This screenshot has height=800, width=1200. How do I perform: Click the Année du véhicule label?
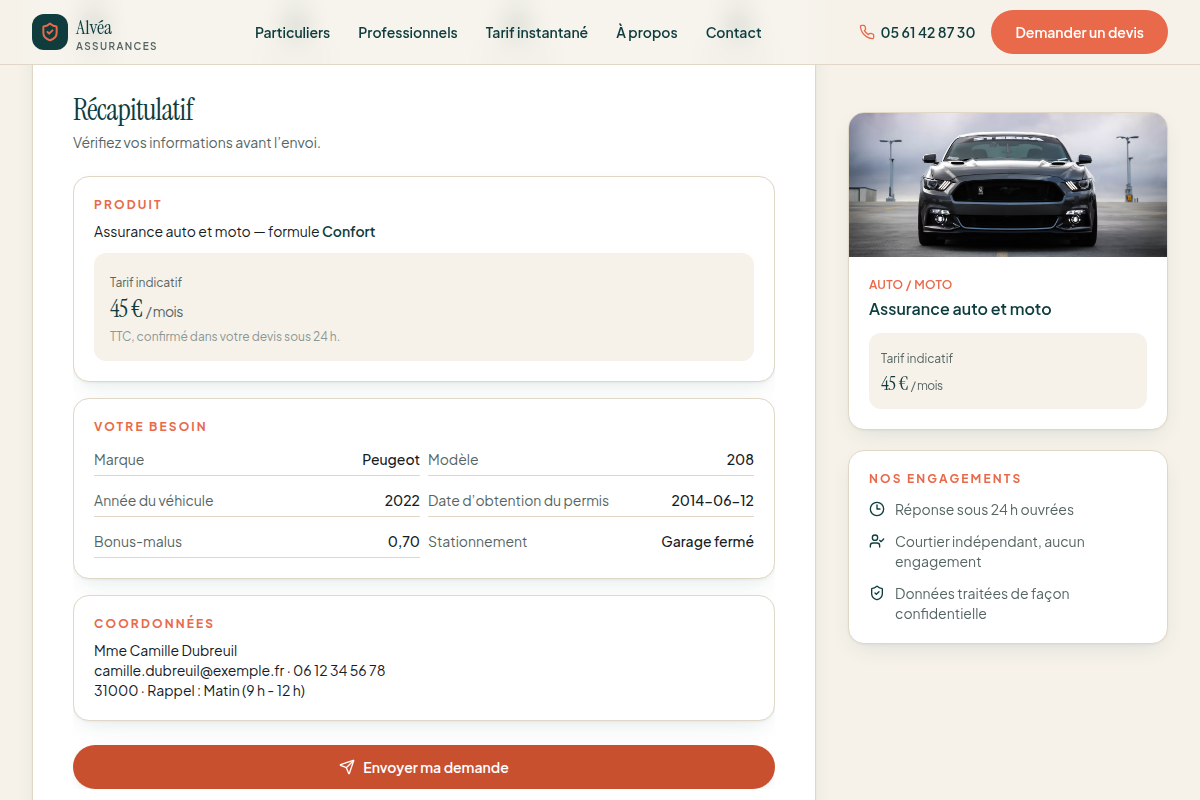154,501
